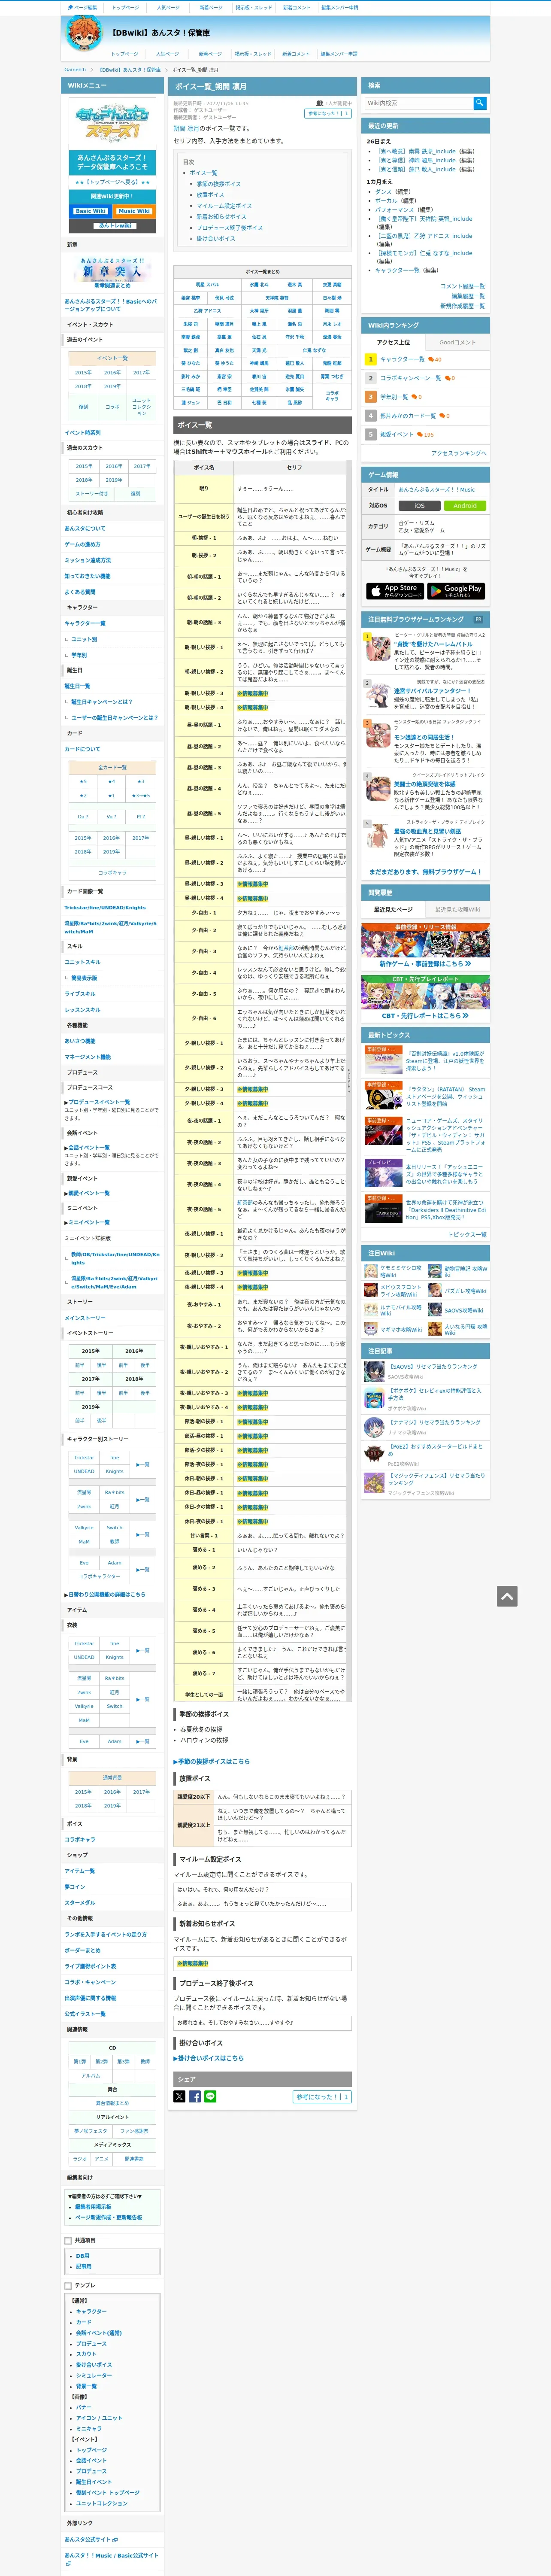Viewport: 551px width, 2576px height.
Task: Click the Android platform button
Action: pos(465,506)
